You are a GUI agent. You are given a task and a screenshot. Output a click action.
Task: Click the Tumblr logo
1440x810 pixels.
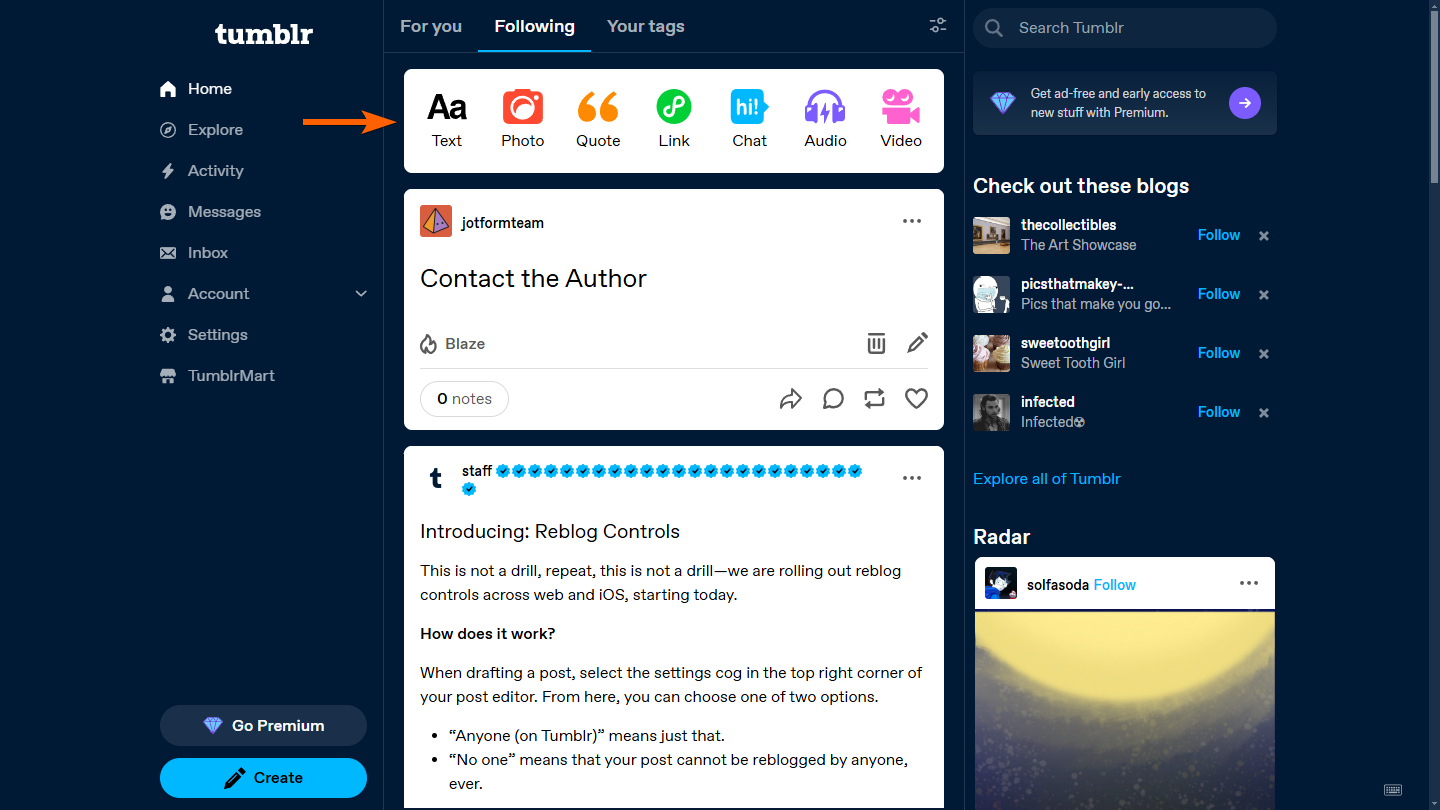(x=264, y=34)
